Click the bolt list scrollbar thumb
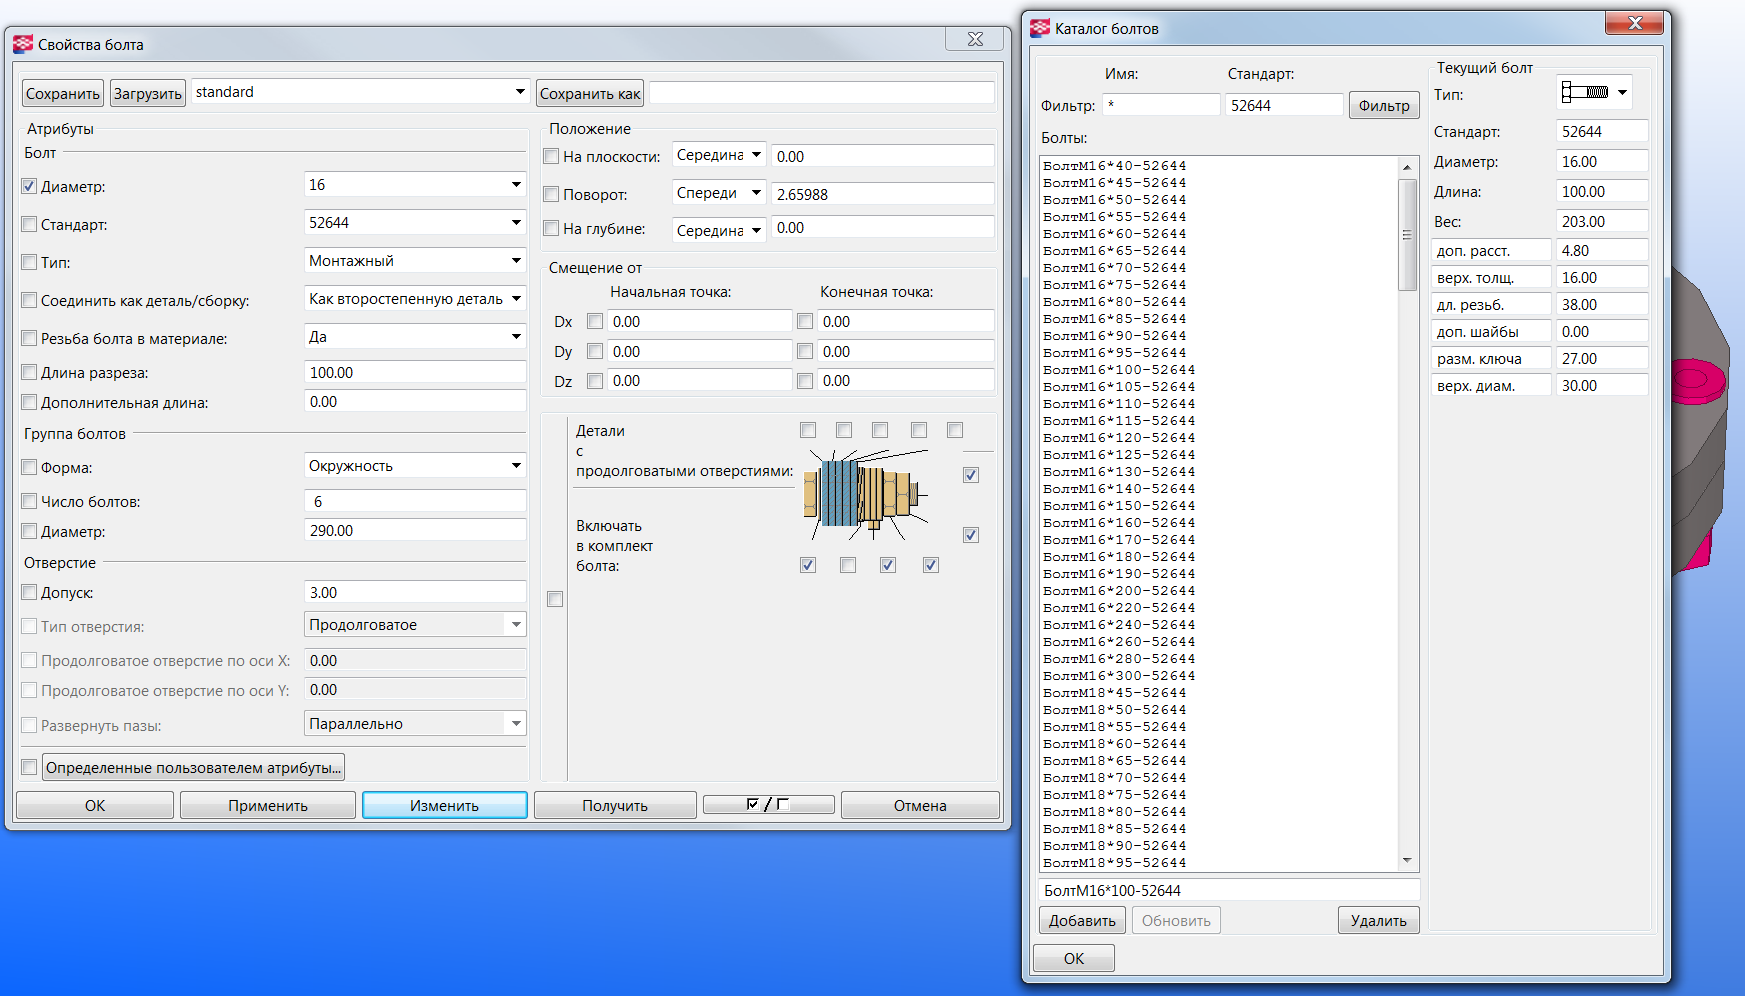This screenshot has width=1745, height=996. pos(1407,235)
